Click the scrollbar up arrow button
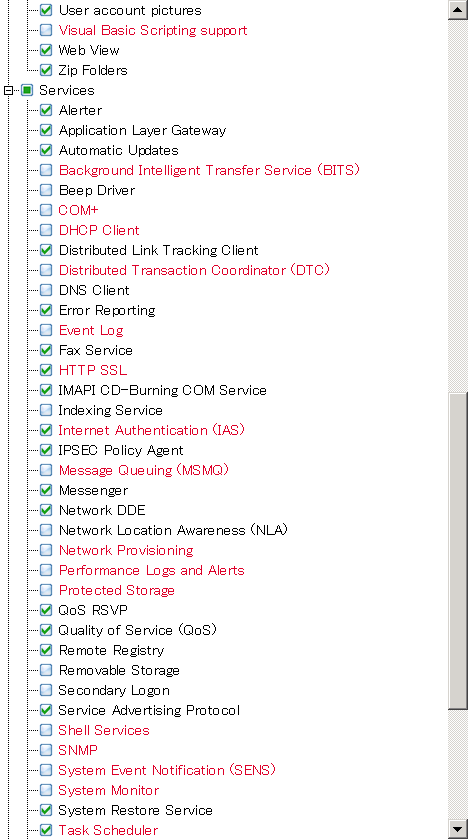 click(458, 9)
